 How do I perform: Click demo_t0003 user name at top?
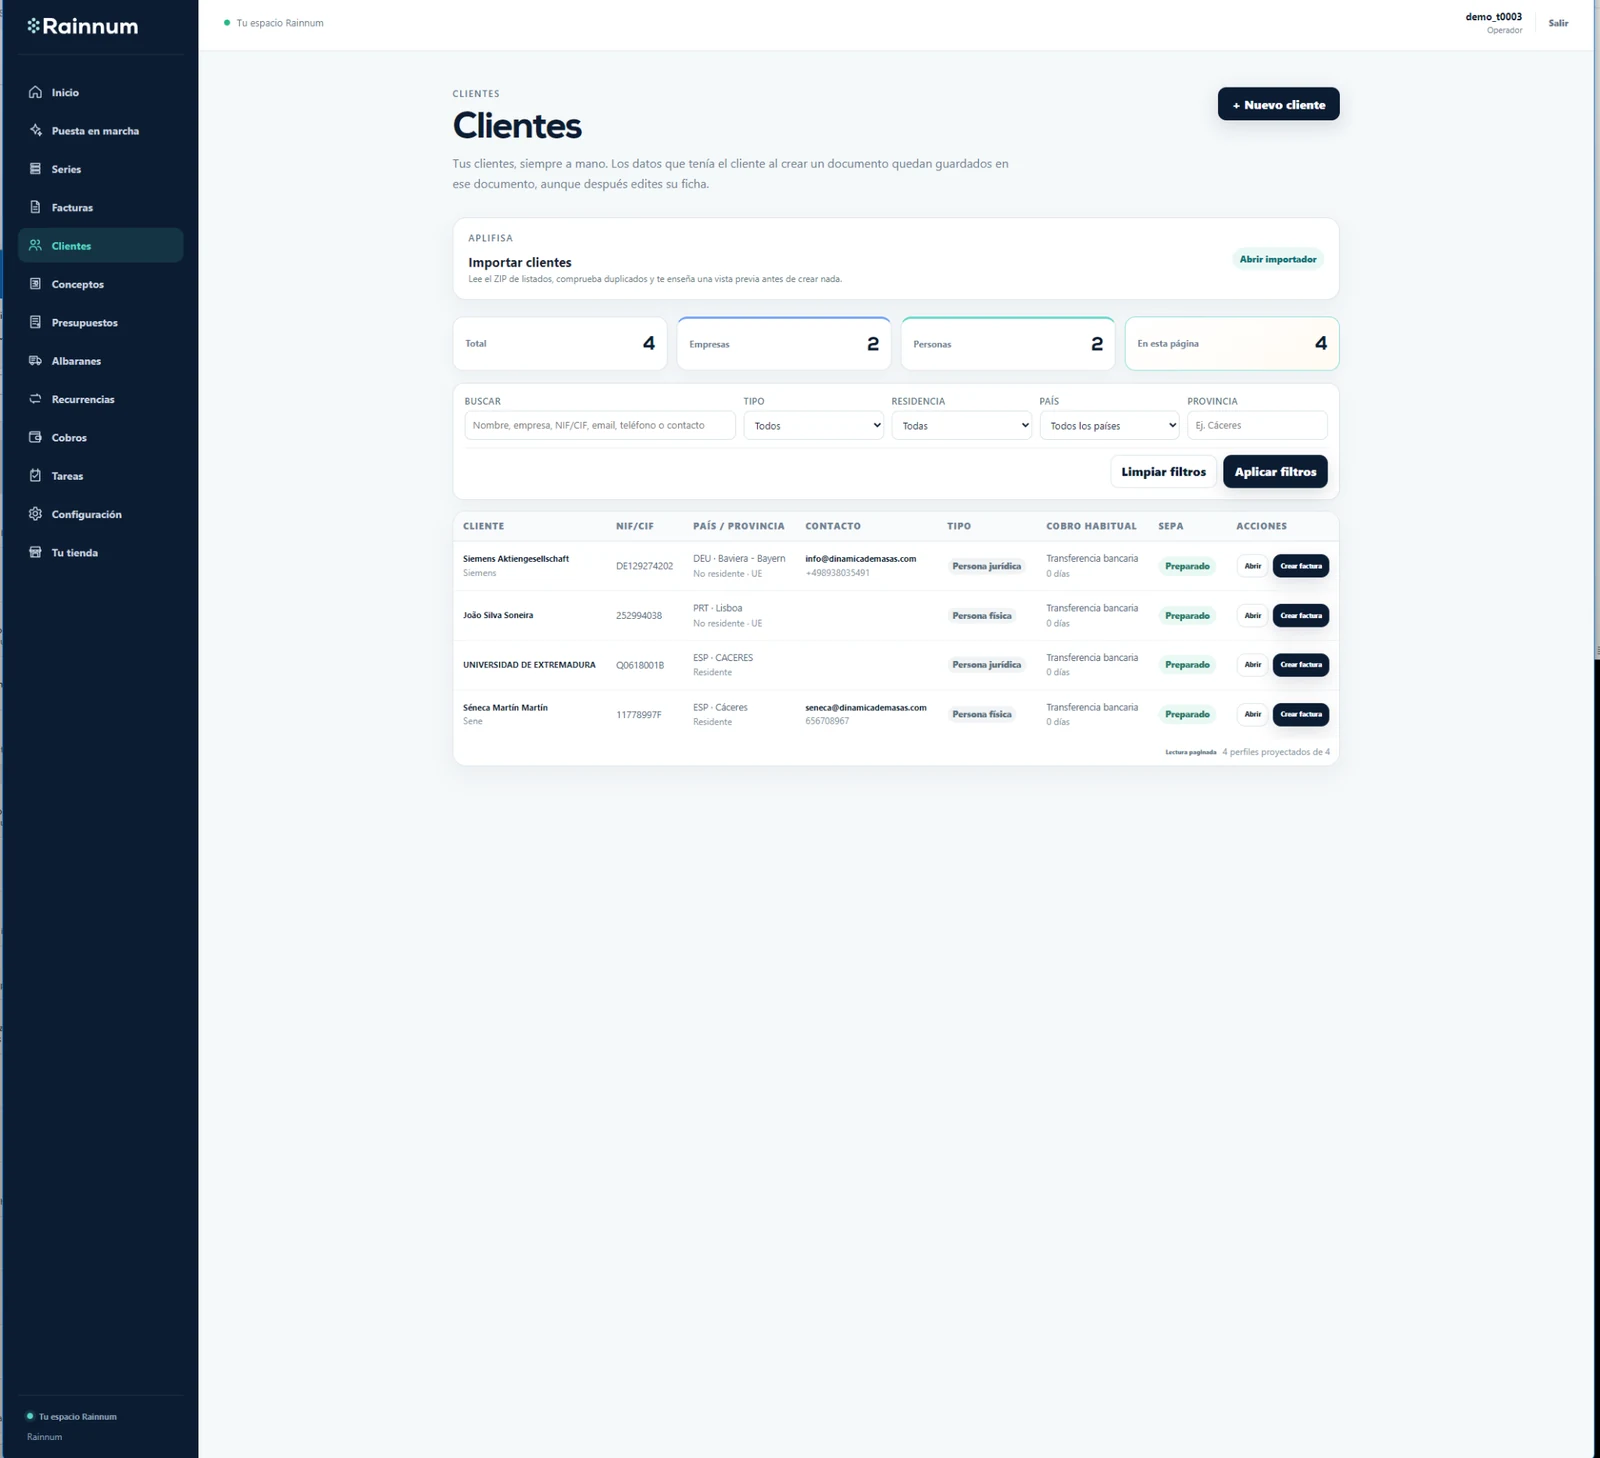coord(1494,17)
